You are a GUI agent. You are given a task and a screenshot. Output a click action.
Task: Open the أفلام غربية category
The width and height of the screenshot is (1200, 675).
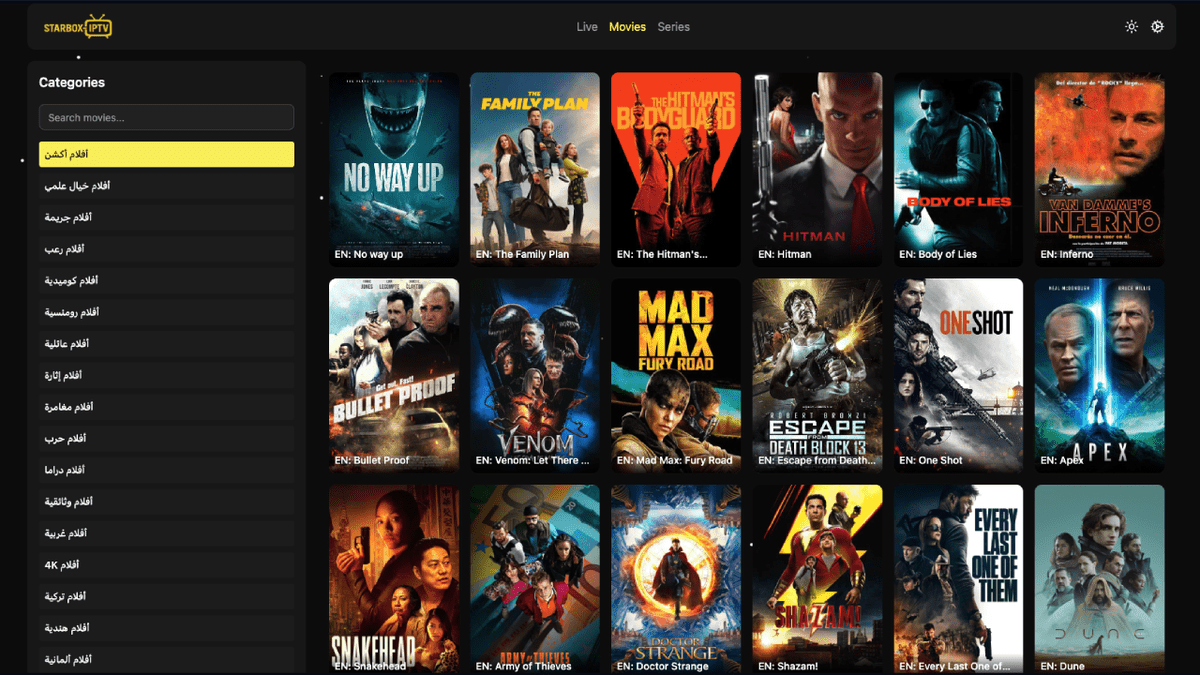coord(166,534)
